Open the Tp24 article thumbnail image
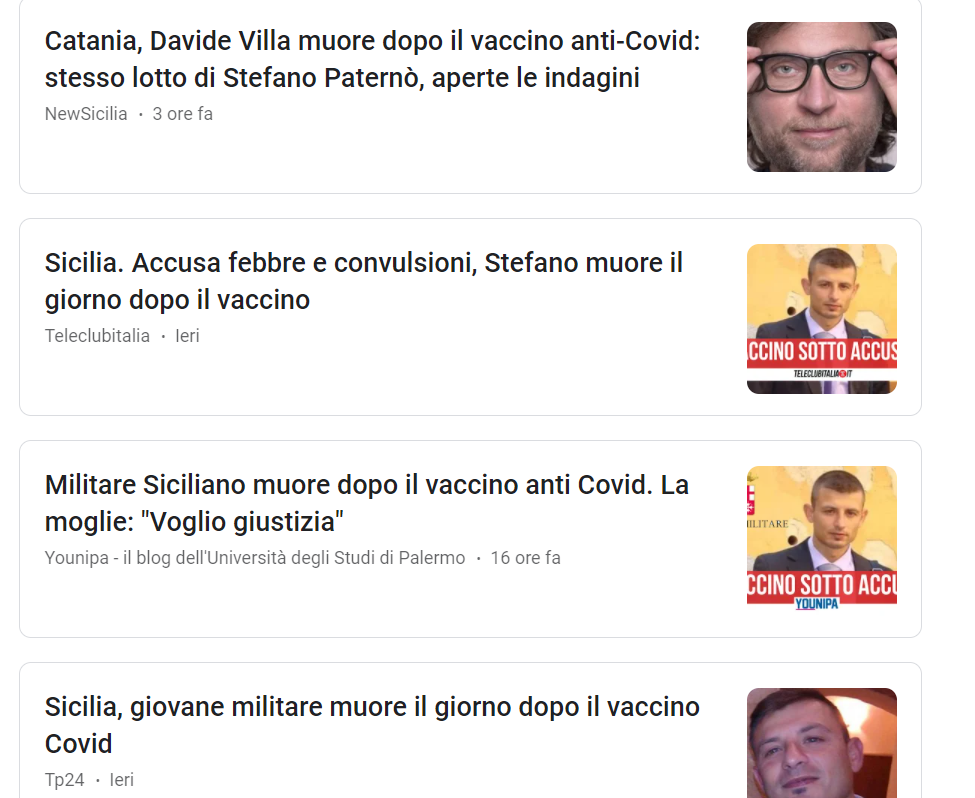 coord(821,743)
